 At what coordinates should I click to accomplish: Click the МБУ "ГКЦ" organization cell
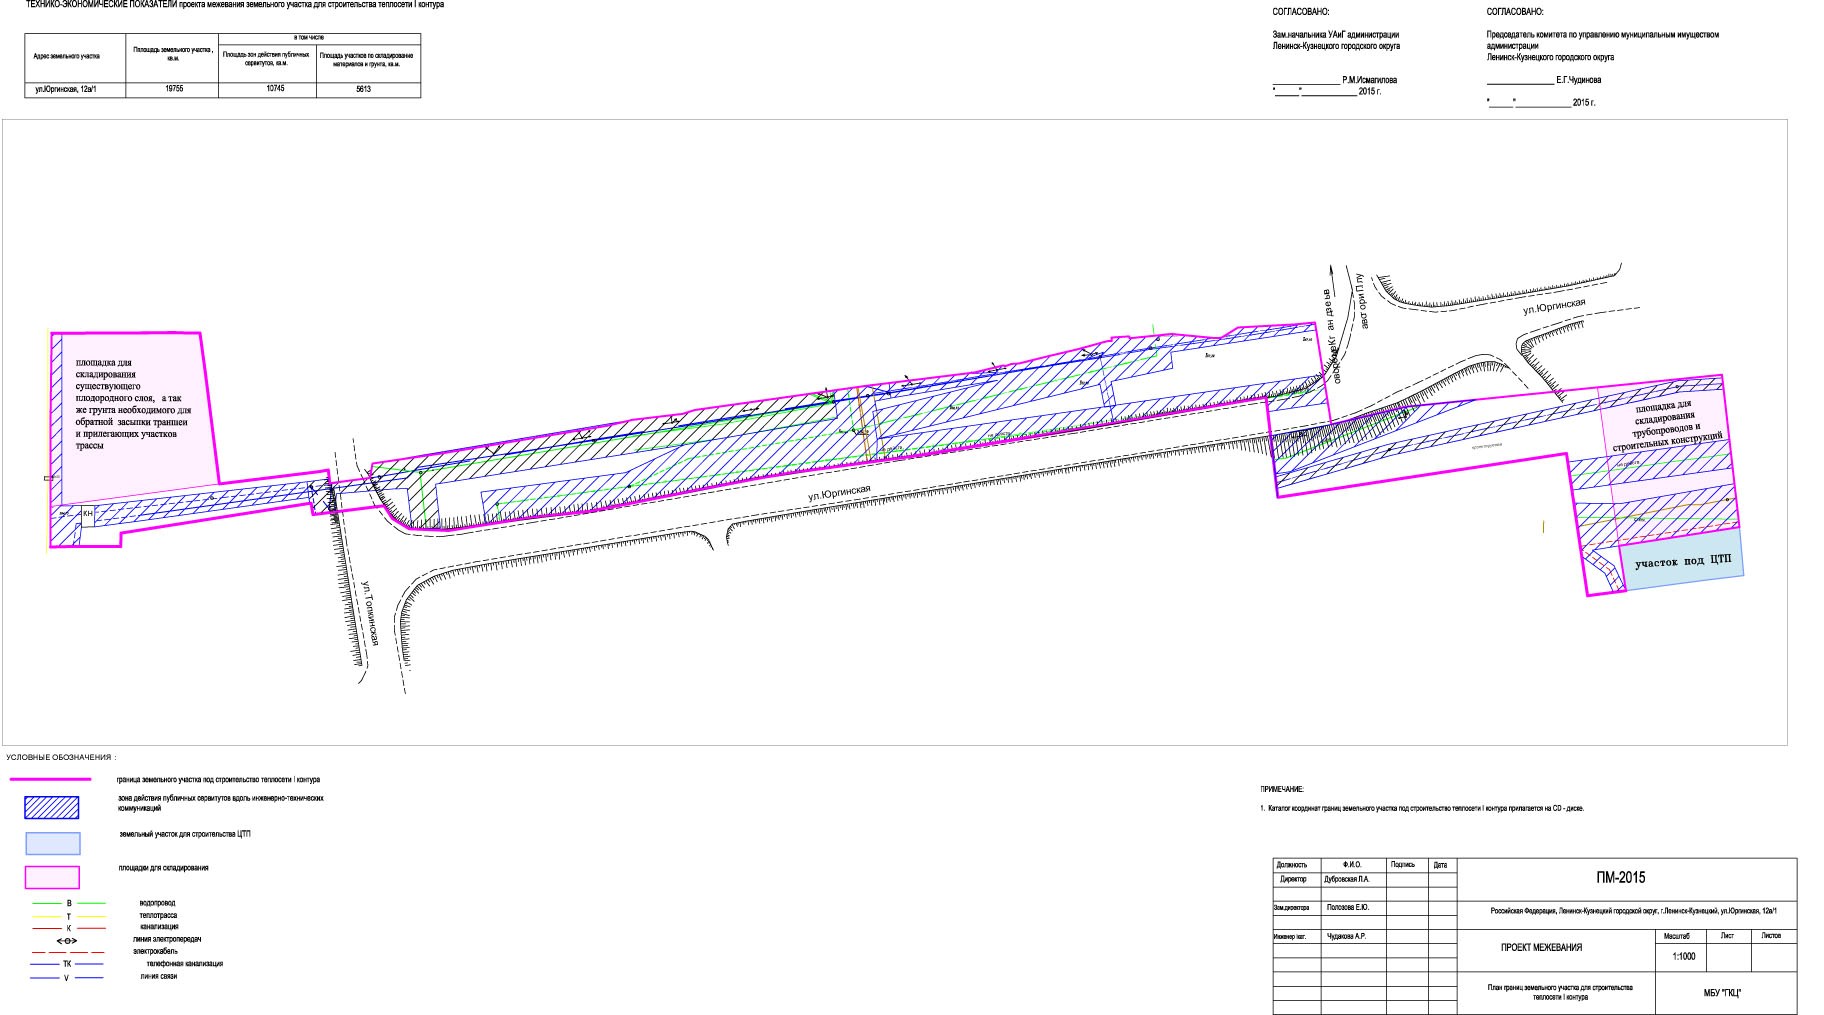click(1722, 993)
